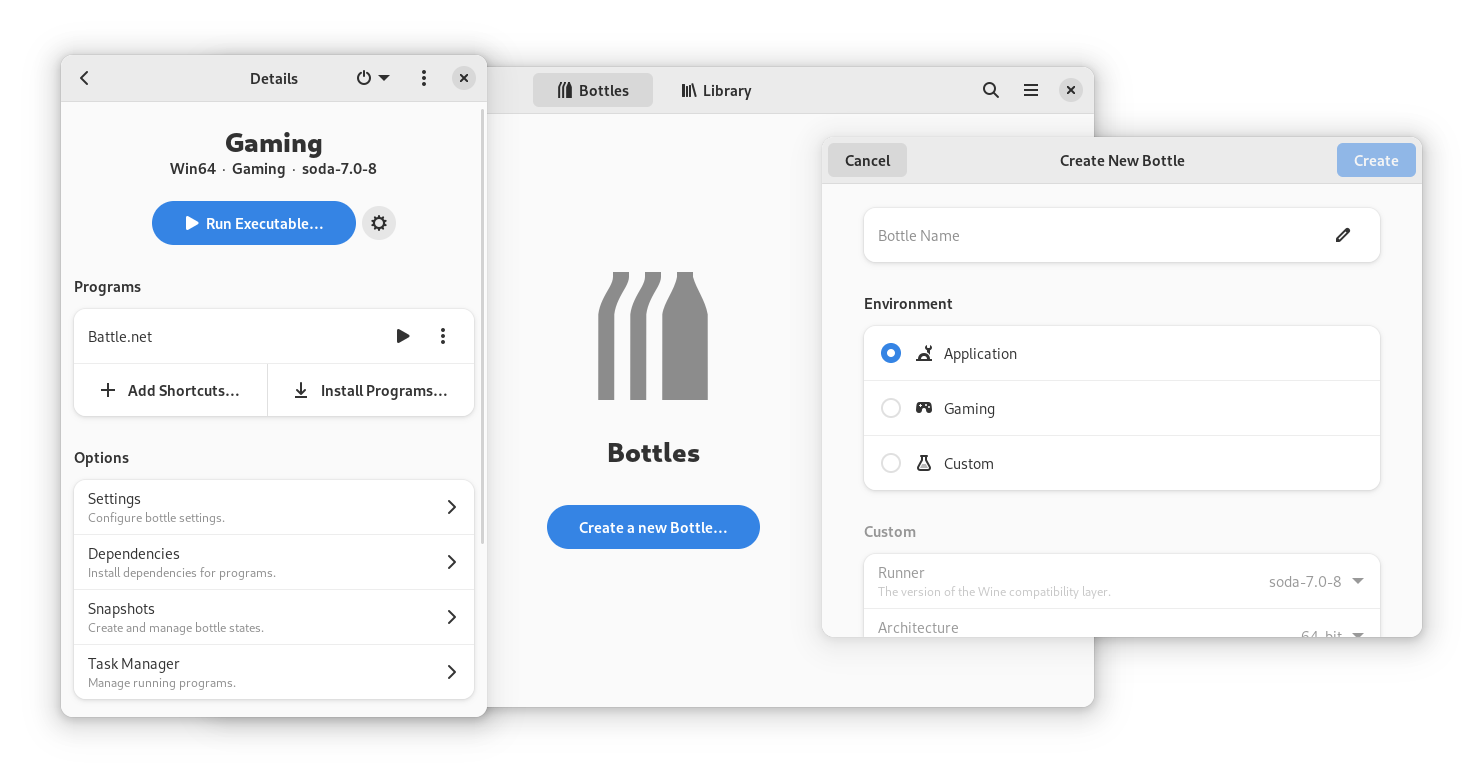Select the Application environment
The height and width of the screenshot is (784, 1483).
pyautogui.click(x=890, y=353)
